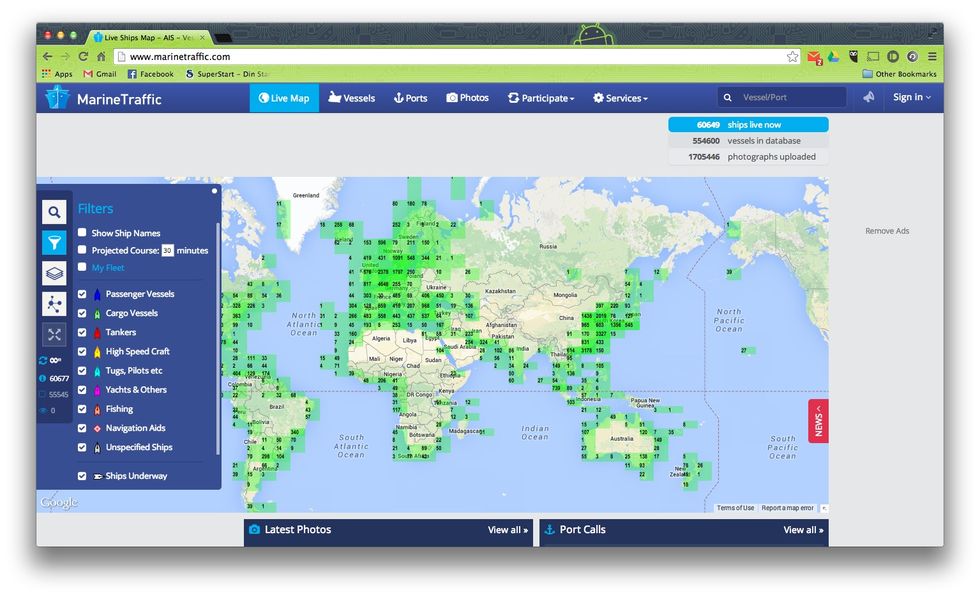The width and height of the screenshot is (980, 597).
Task: View all Latest Photos
Action: 507,530
